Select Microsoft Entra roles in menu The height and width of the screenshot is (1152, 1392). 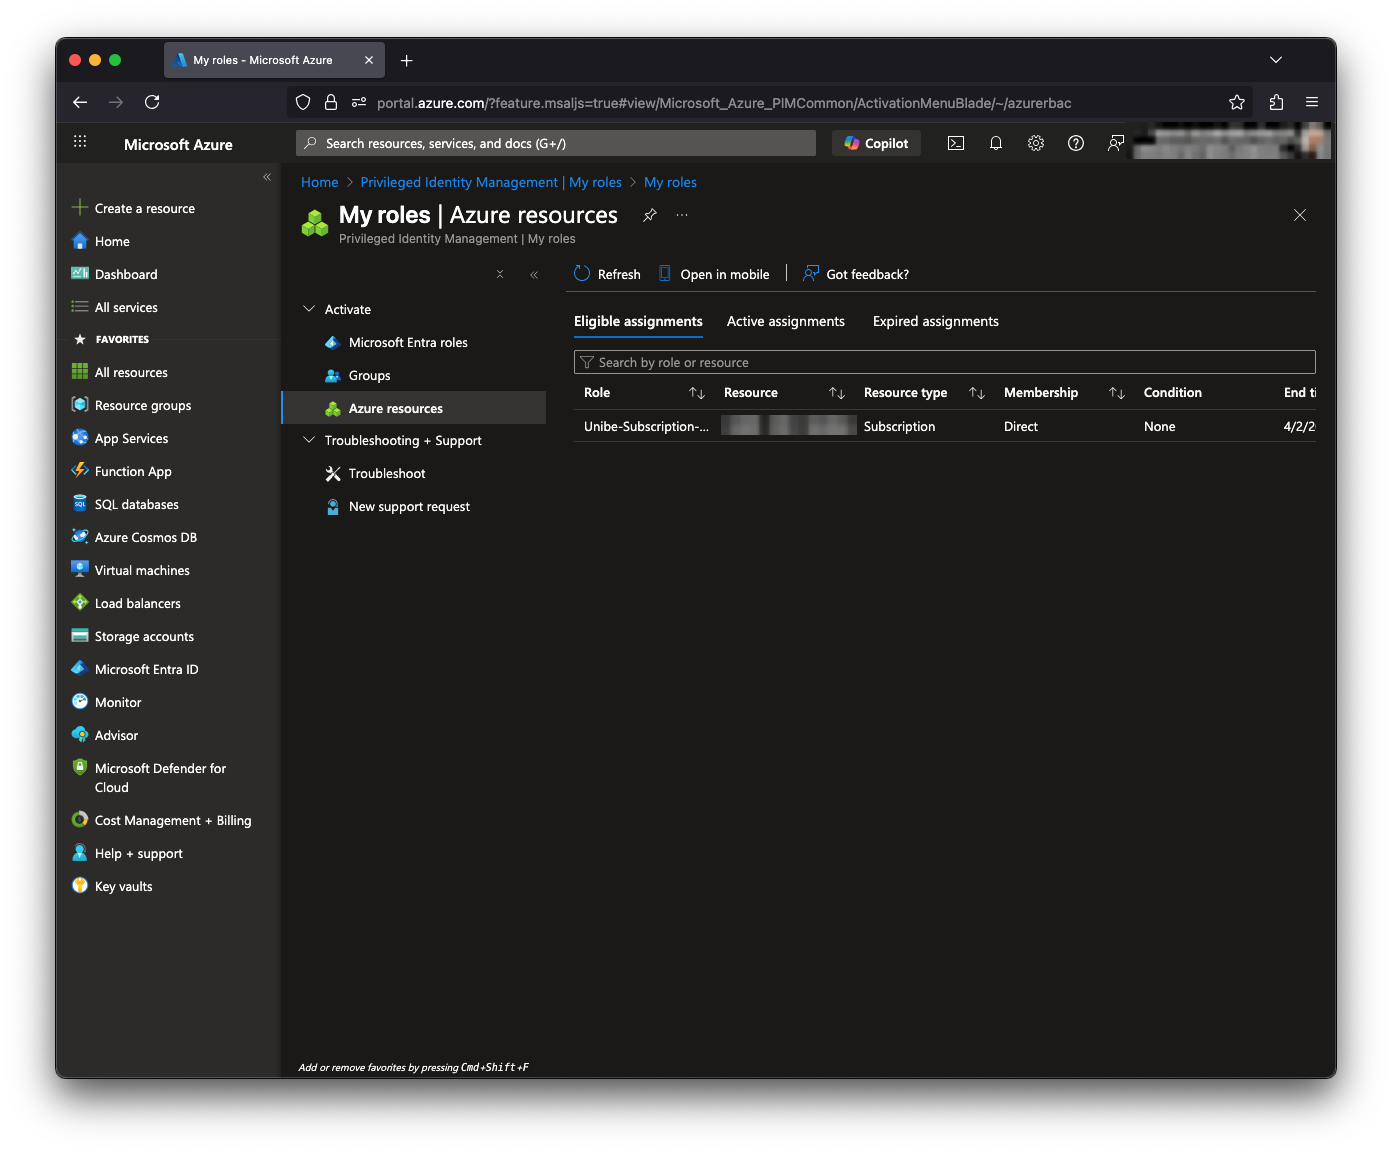408,342
